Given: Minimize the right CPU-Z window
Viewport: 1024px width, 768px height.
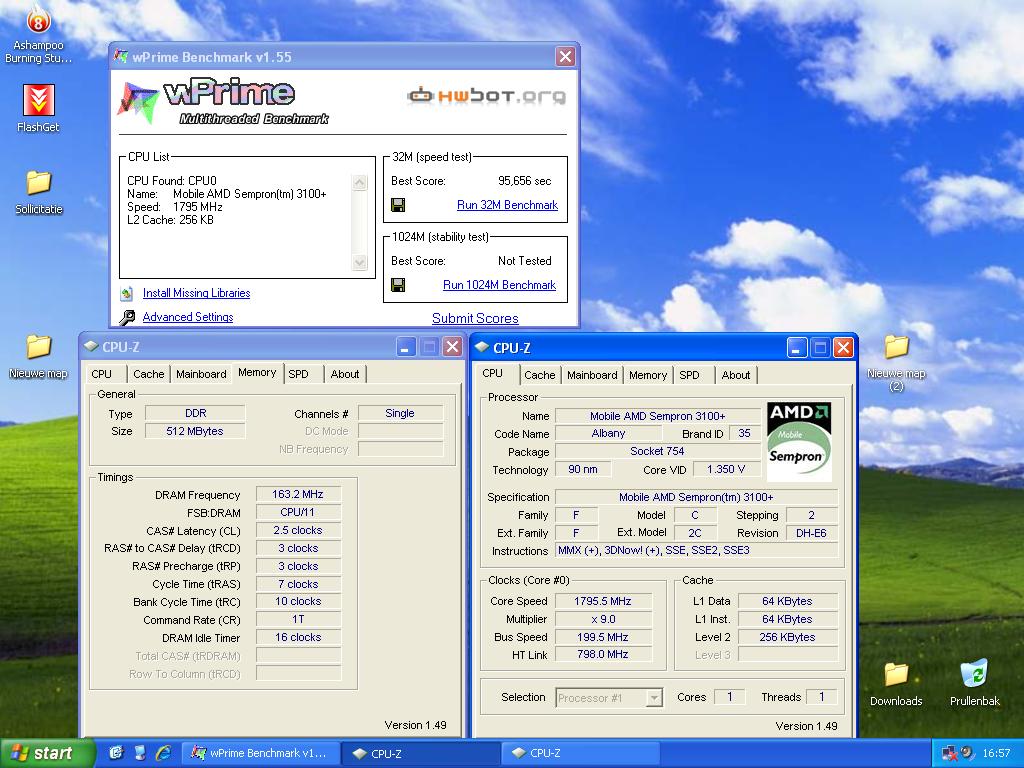Looking at the screenshot, I should [796, 347].
